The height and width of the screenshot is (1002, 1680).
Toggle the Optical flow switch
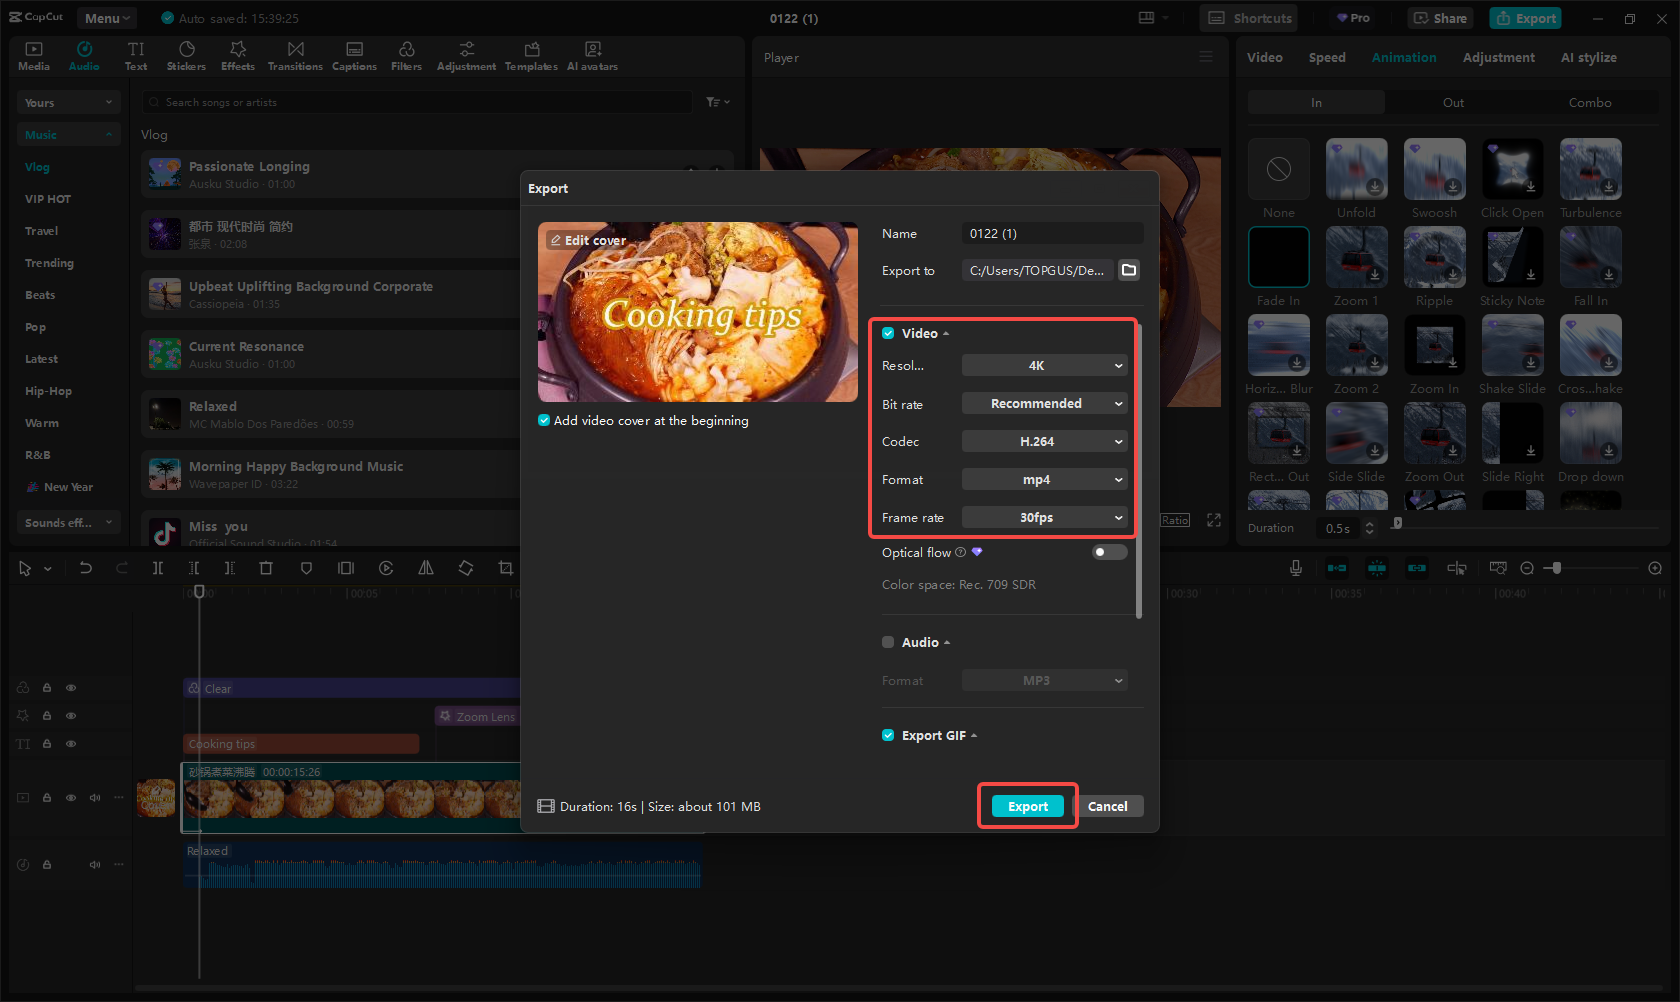[1108, 551]
